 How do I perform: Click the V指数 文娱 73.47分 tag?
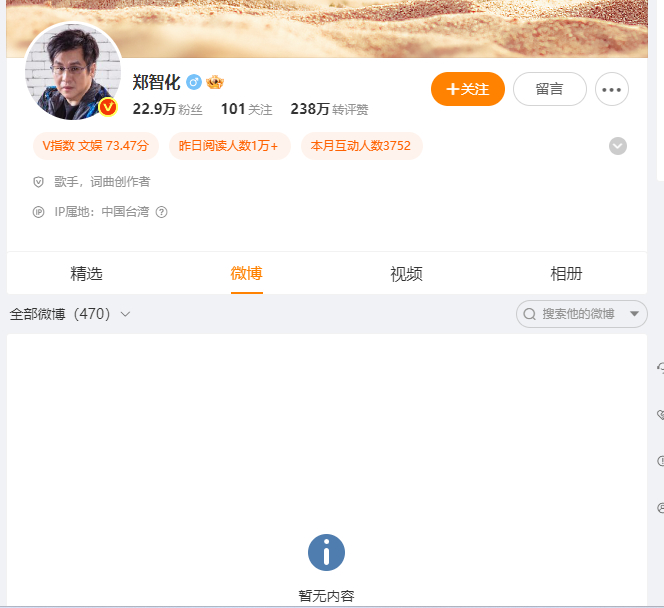point(96,146)
